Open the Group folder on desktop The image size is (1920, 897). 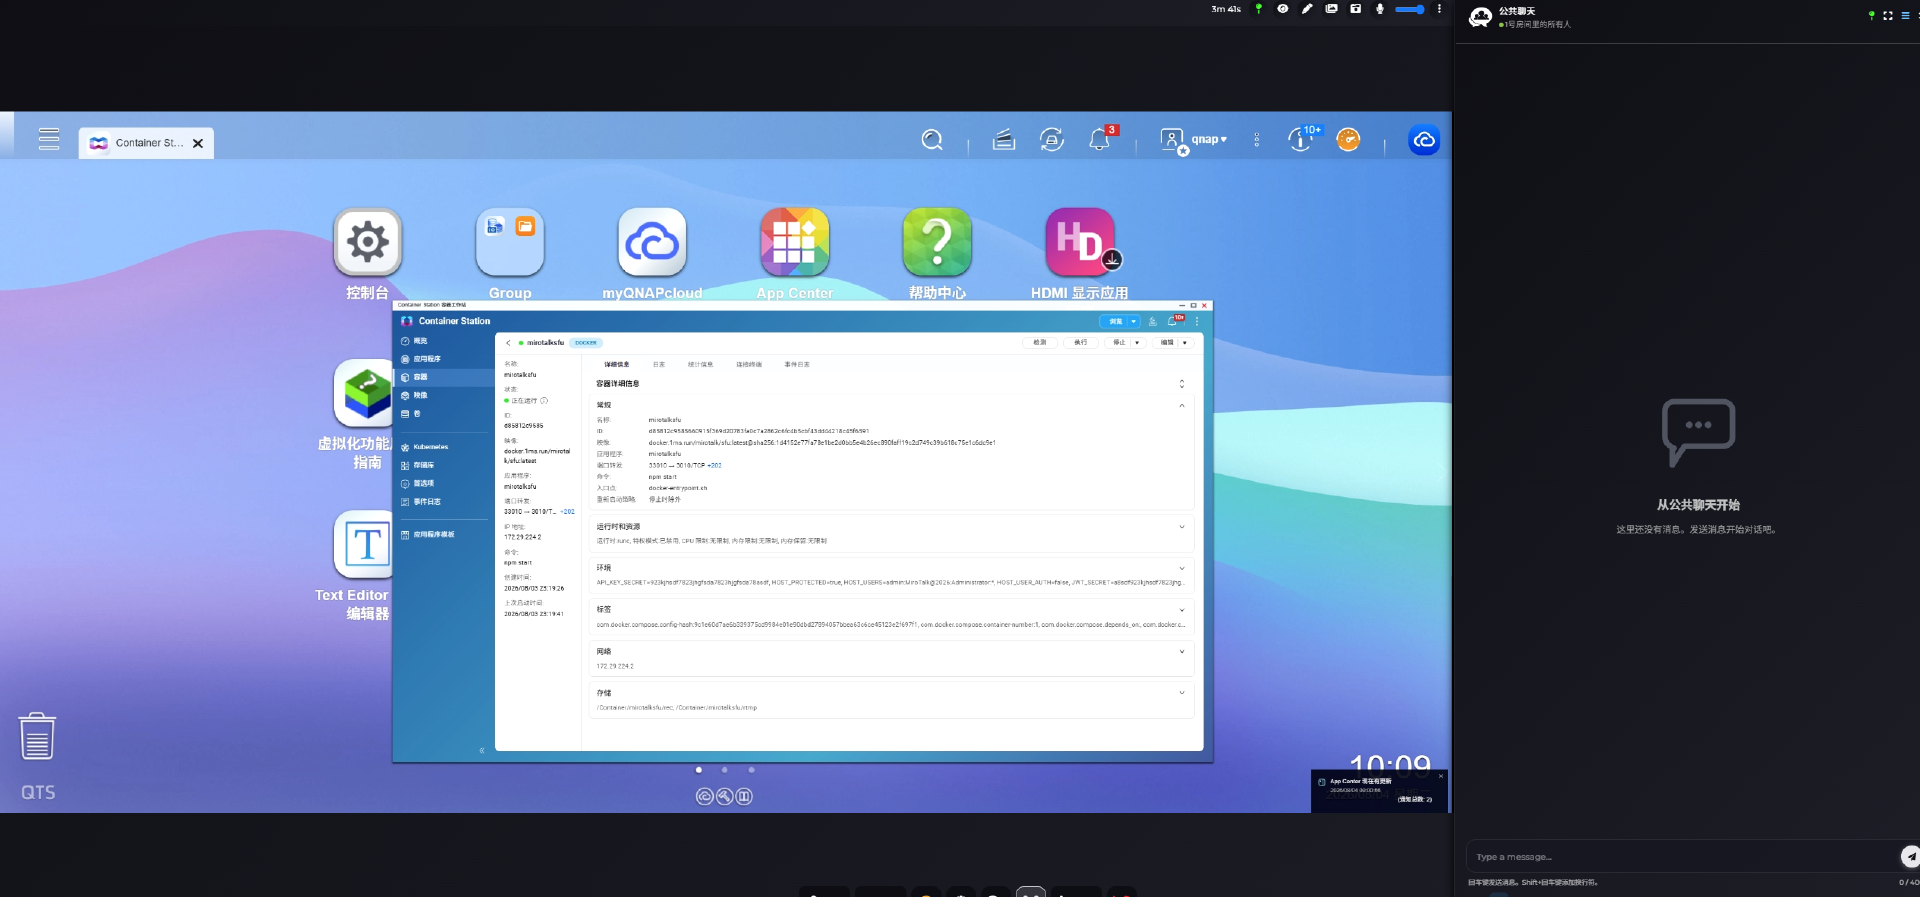510,242
